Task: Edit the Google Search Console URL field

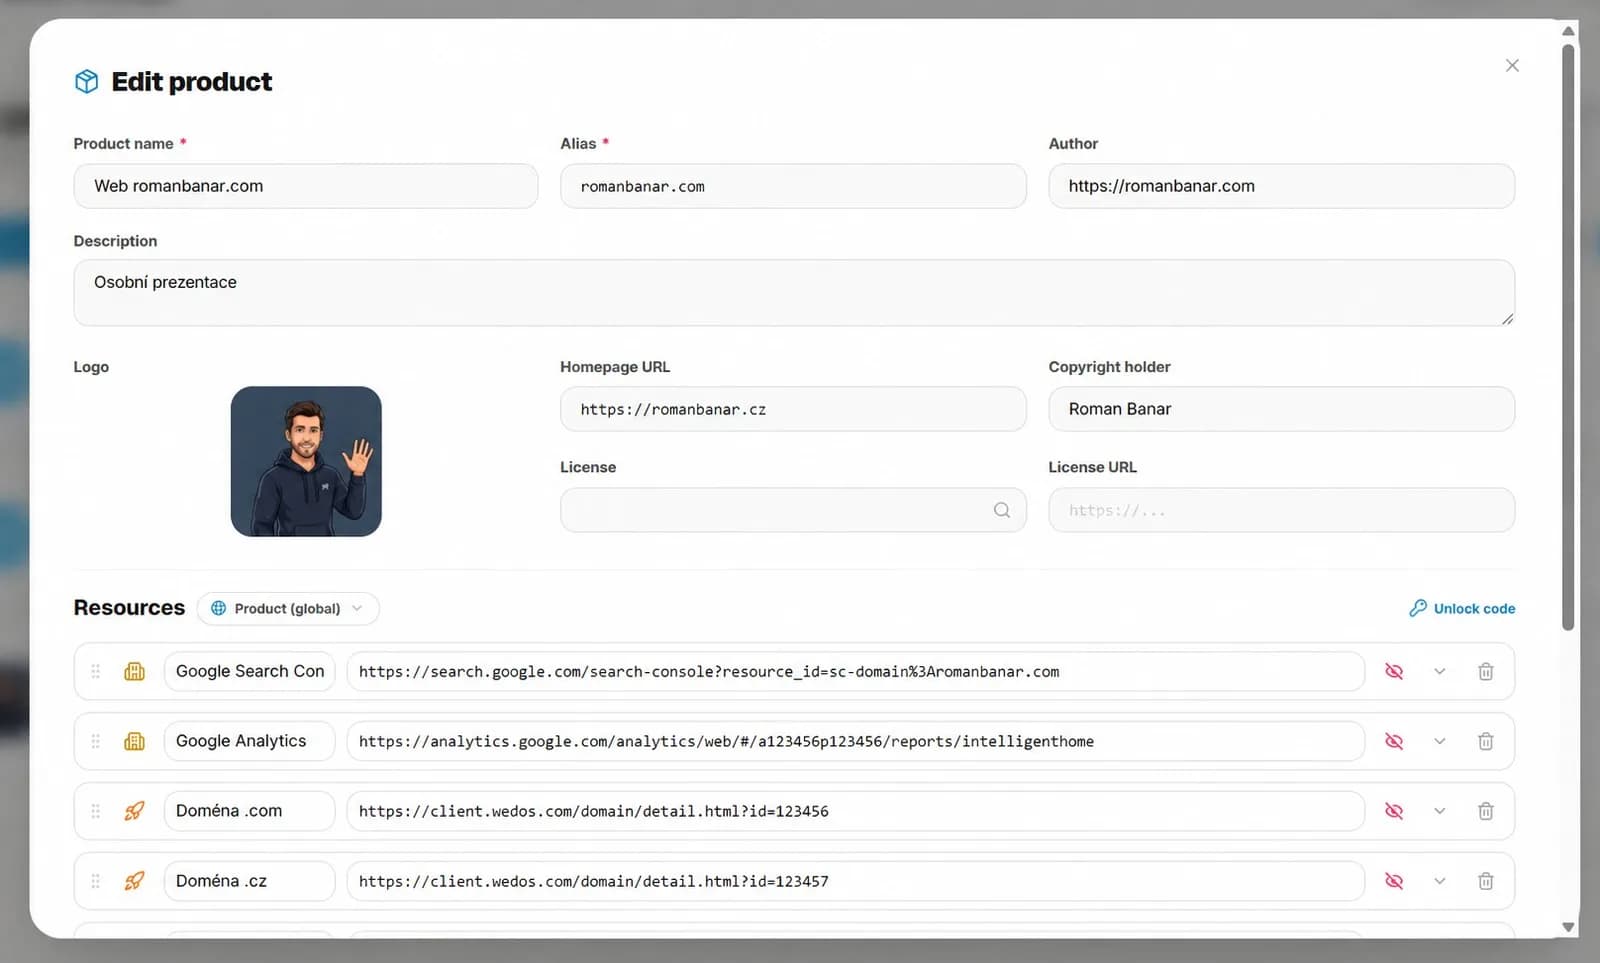Action: 855,671
